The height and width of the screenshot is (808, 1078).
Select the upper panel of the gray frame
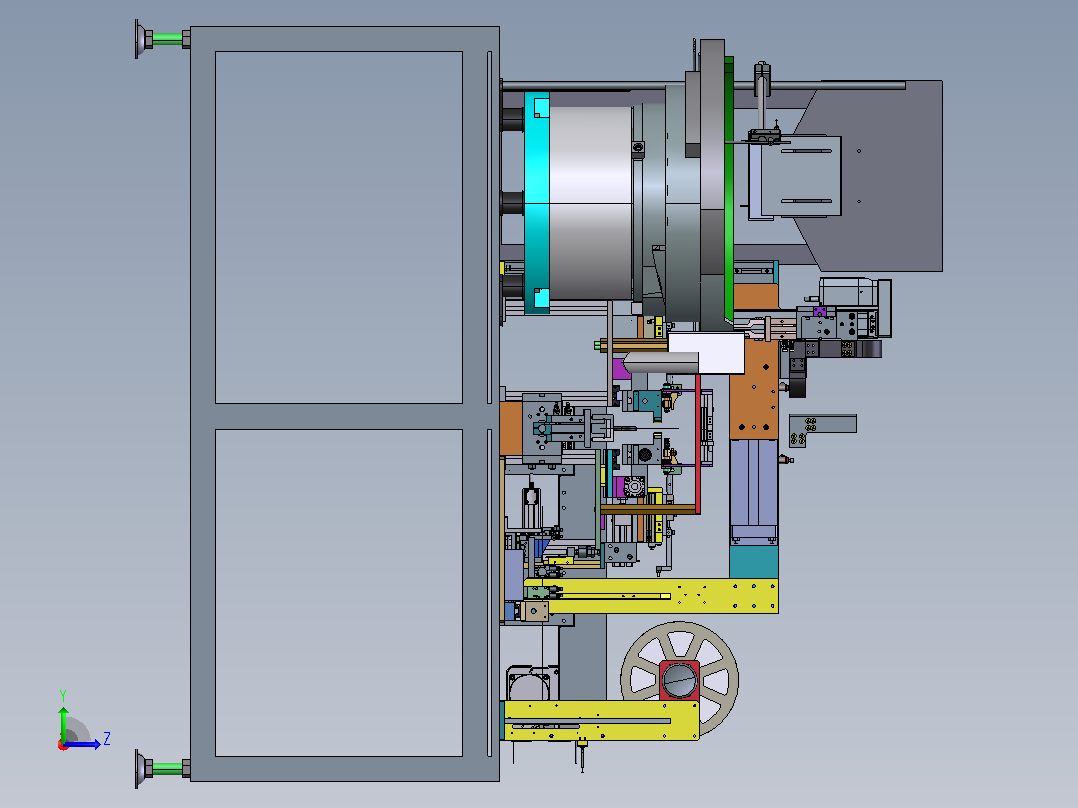click(x=339, y=227)
